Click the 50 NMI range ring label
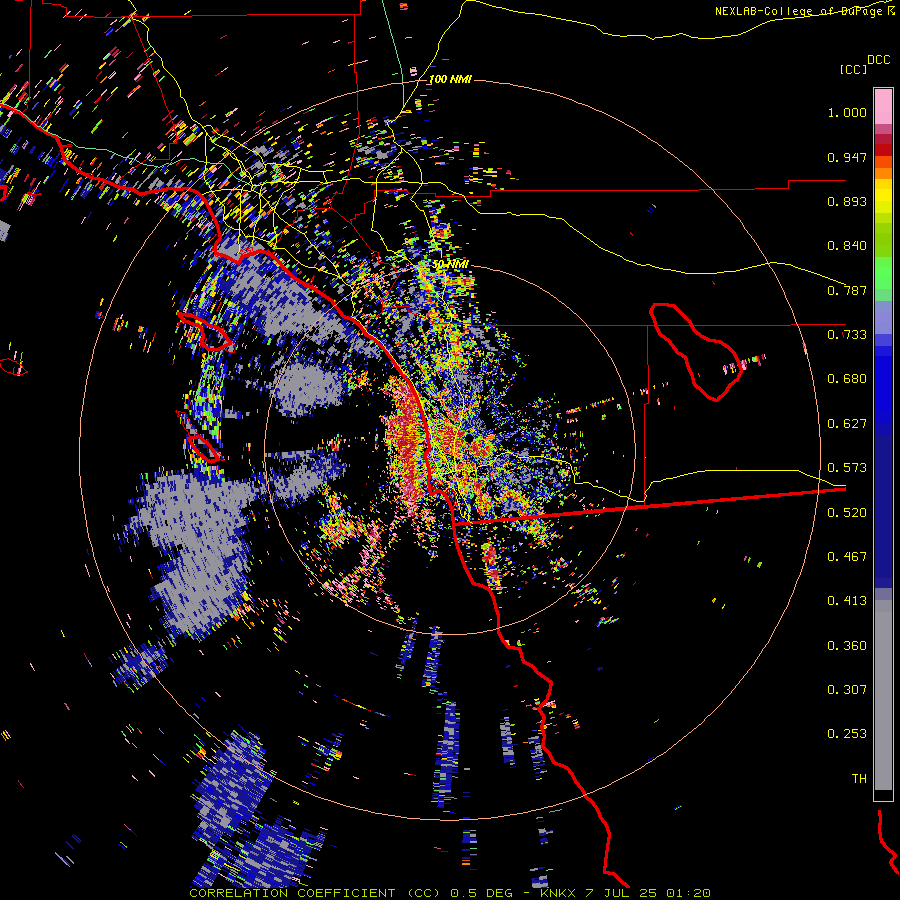 (x=450, y=265)
